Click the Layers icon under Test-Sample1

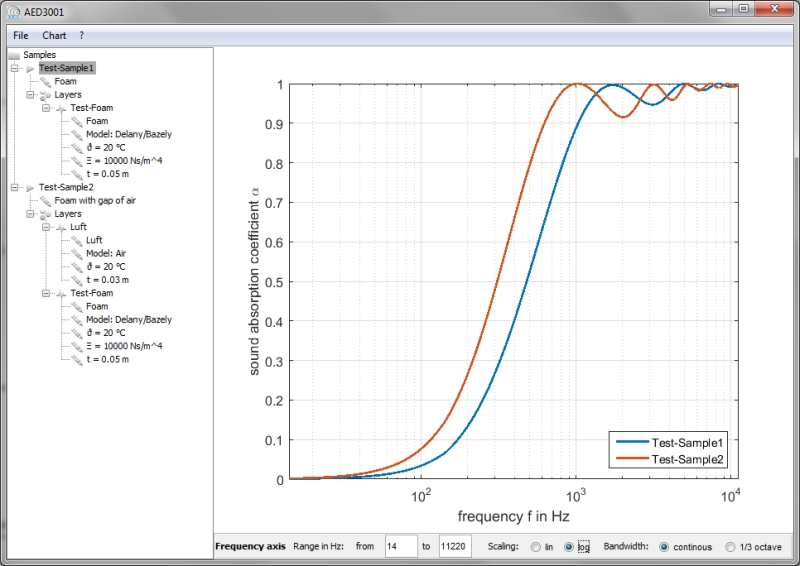point(46,95)
